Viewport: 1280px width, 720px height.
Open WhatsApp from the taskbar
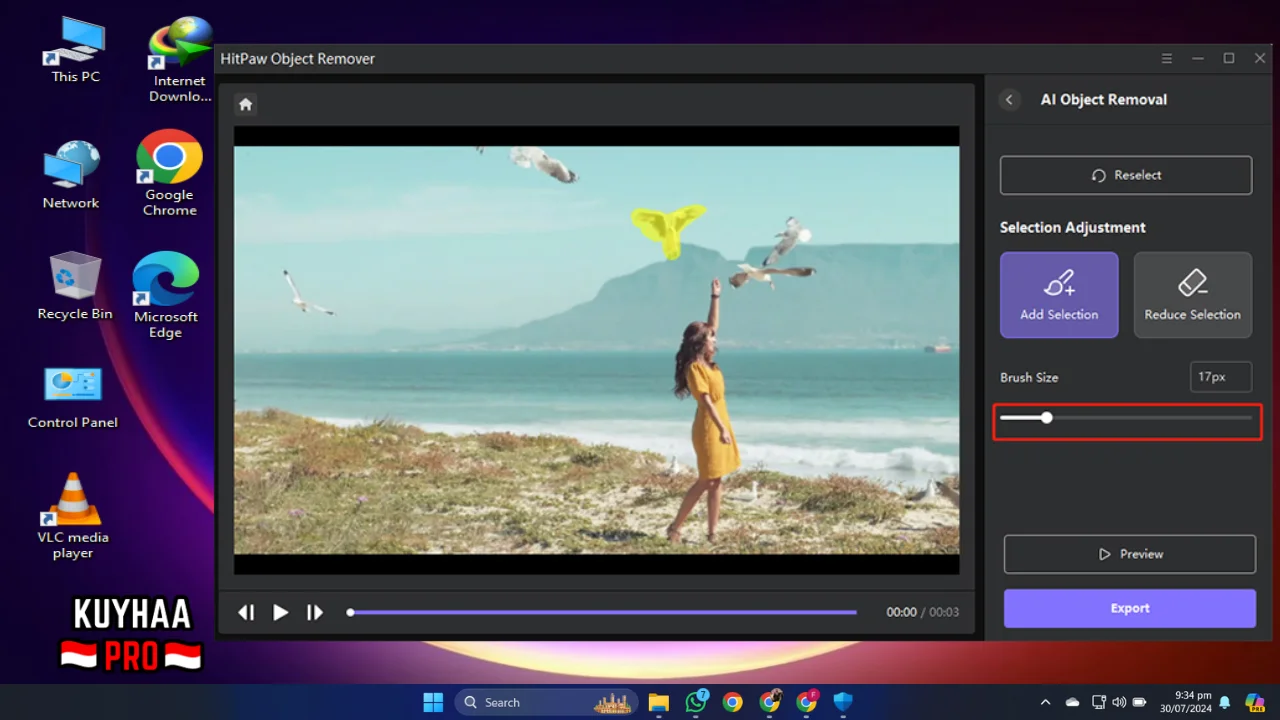696,702
